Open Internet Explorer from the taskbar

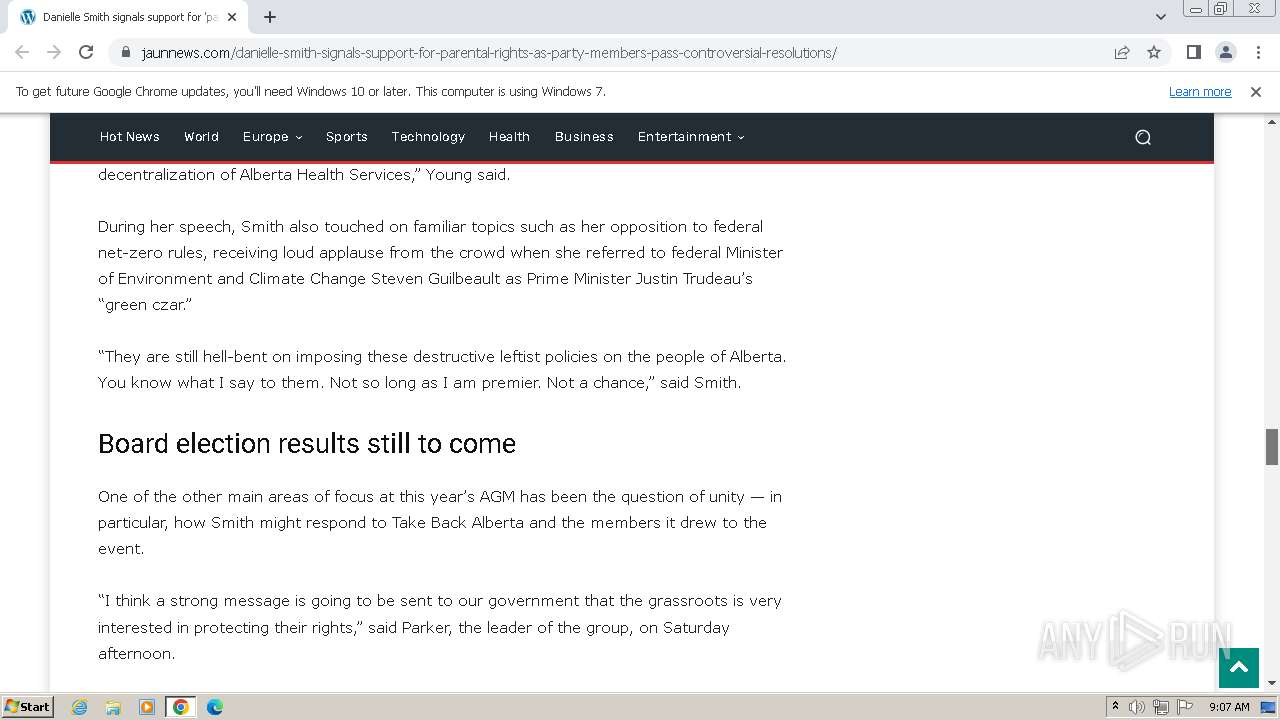[79, 707]
